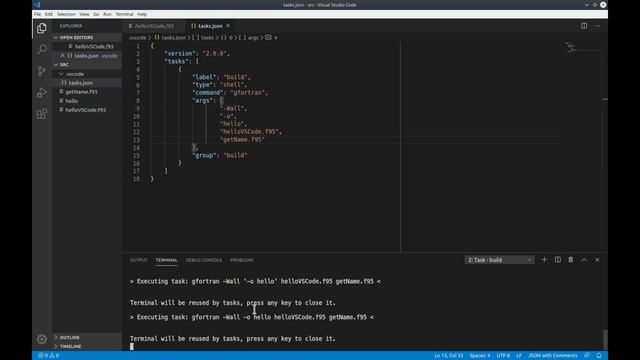The width and height of the screenshot is (640, 360).
Task: Click the editor minimap
Action: (x=583, y=47)
